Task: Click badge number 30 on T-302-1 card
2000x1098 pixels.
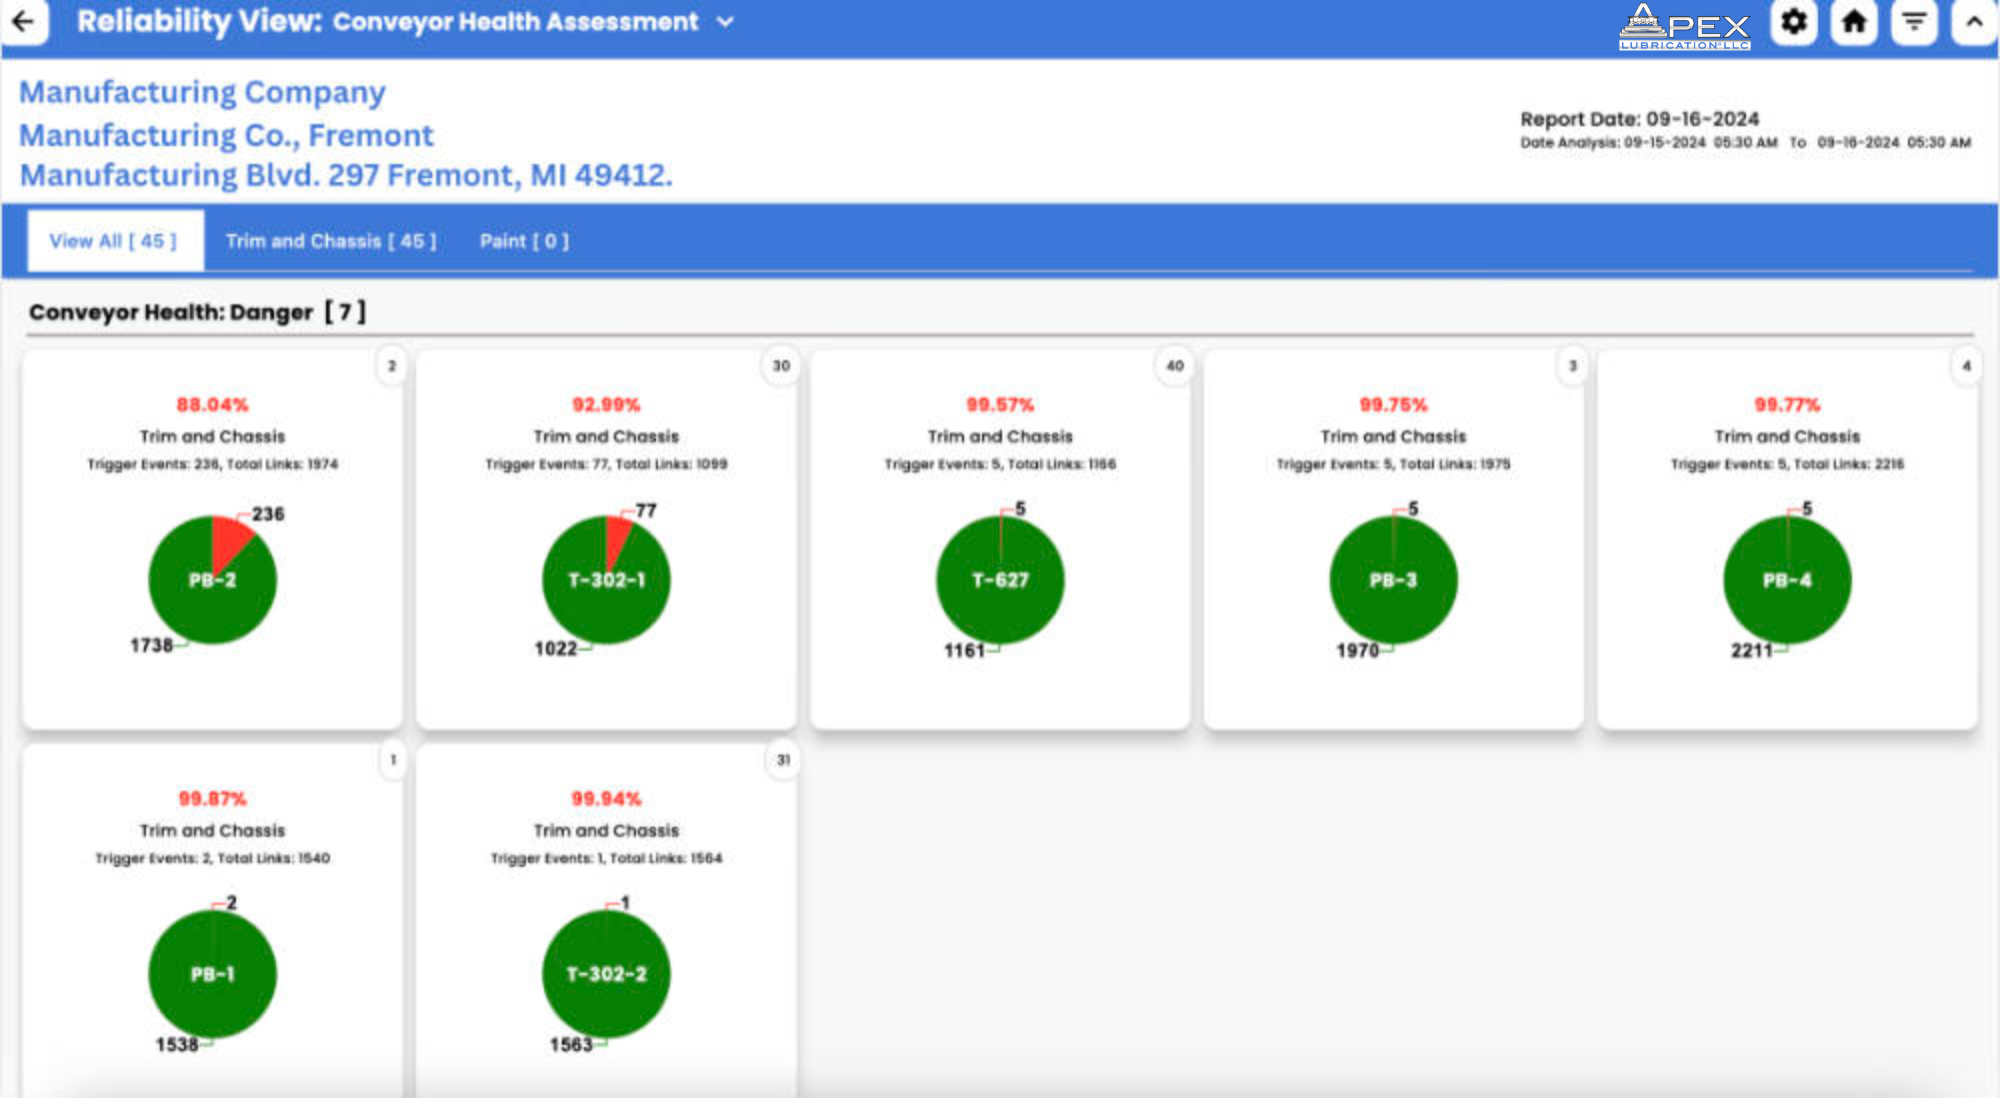Action: [x=781, y=366]
